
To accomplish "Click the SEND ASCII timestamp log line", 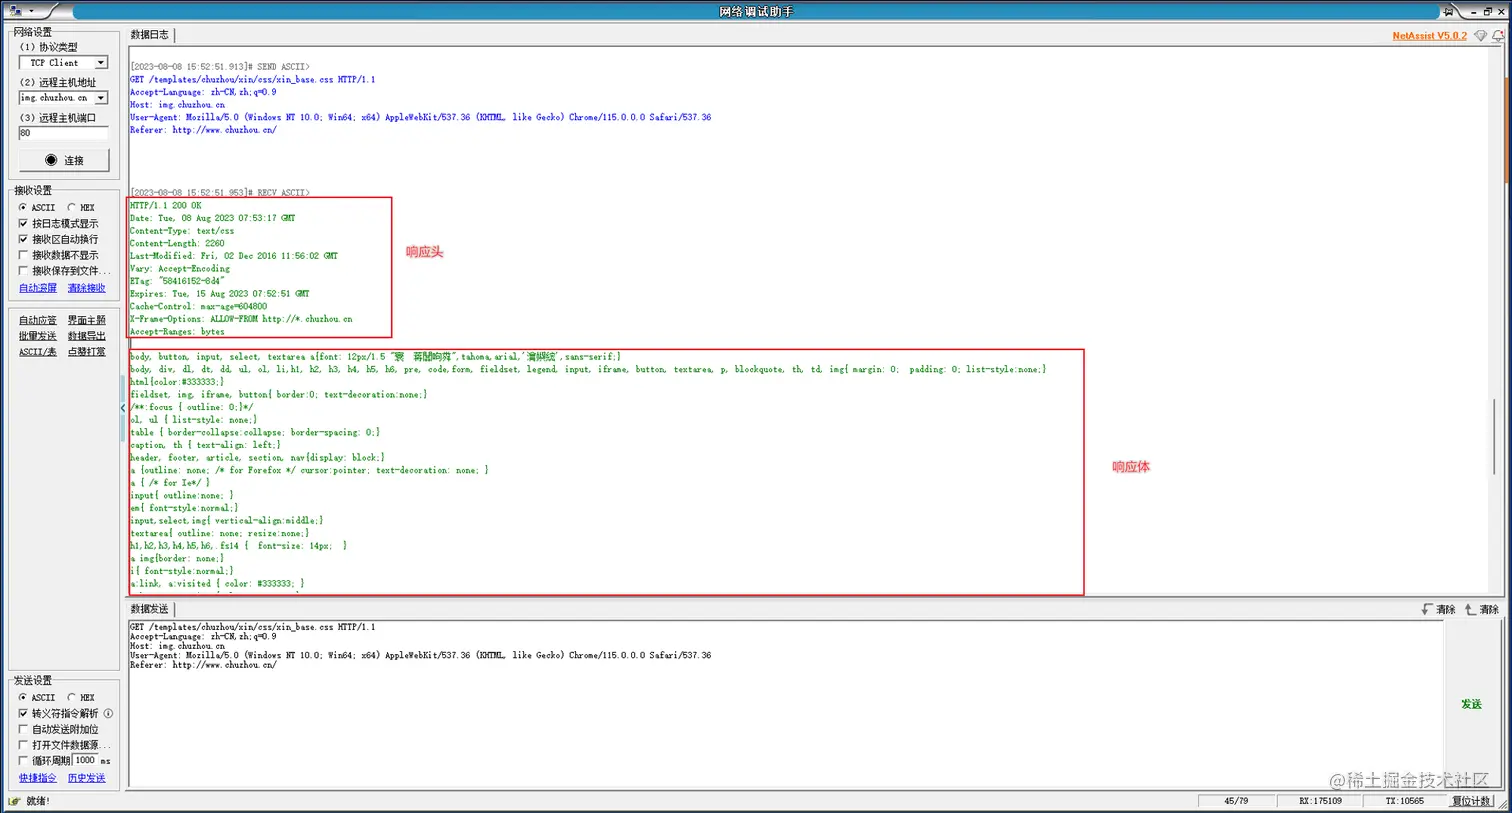I will [220, 67].
